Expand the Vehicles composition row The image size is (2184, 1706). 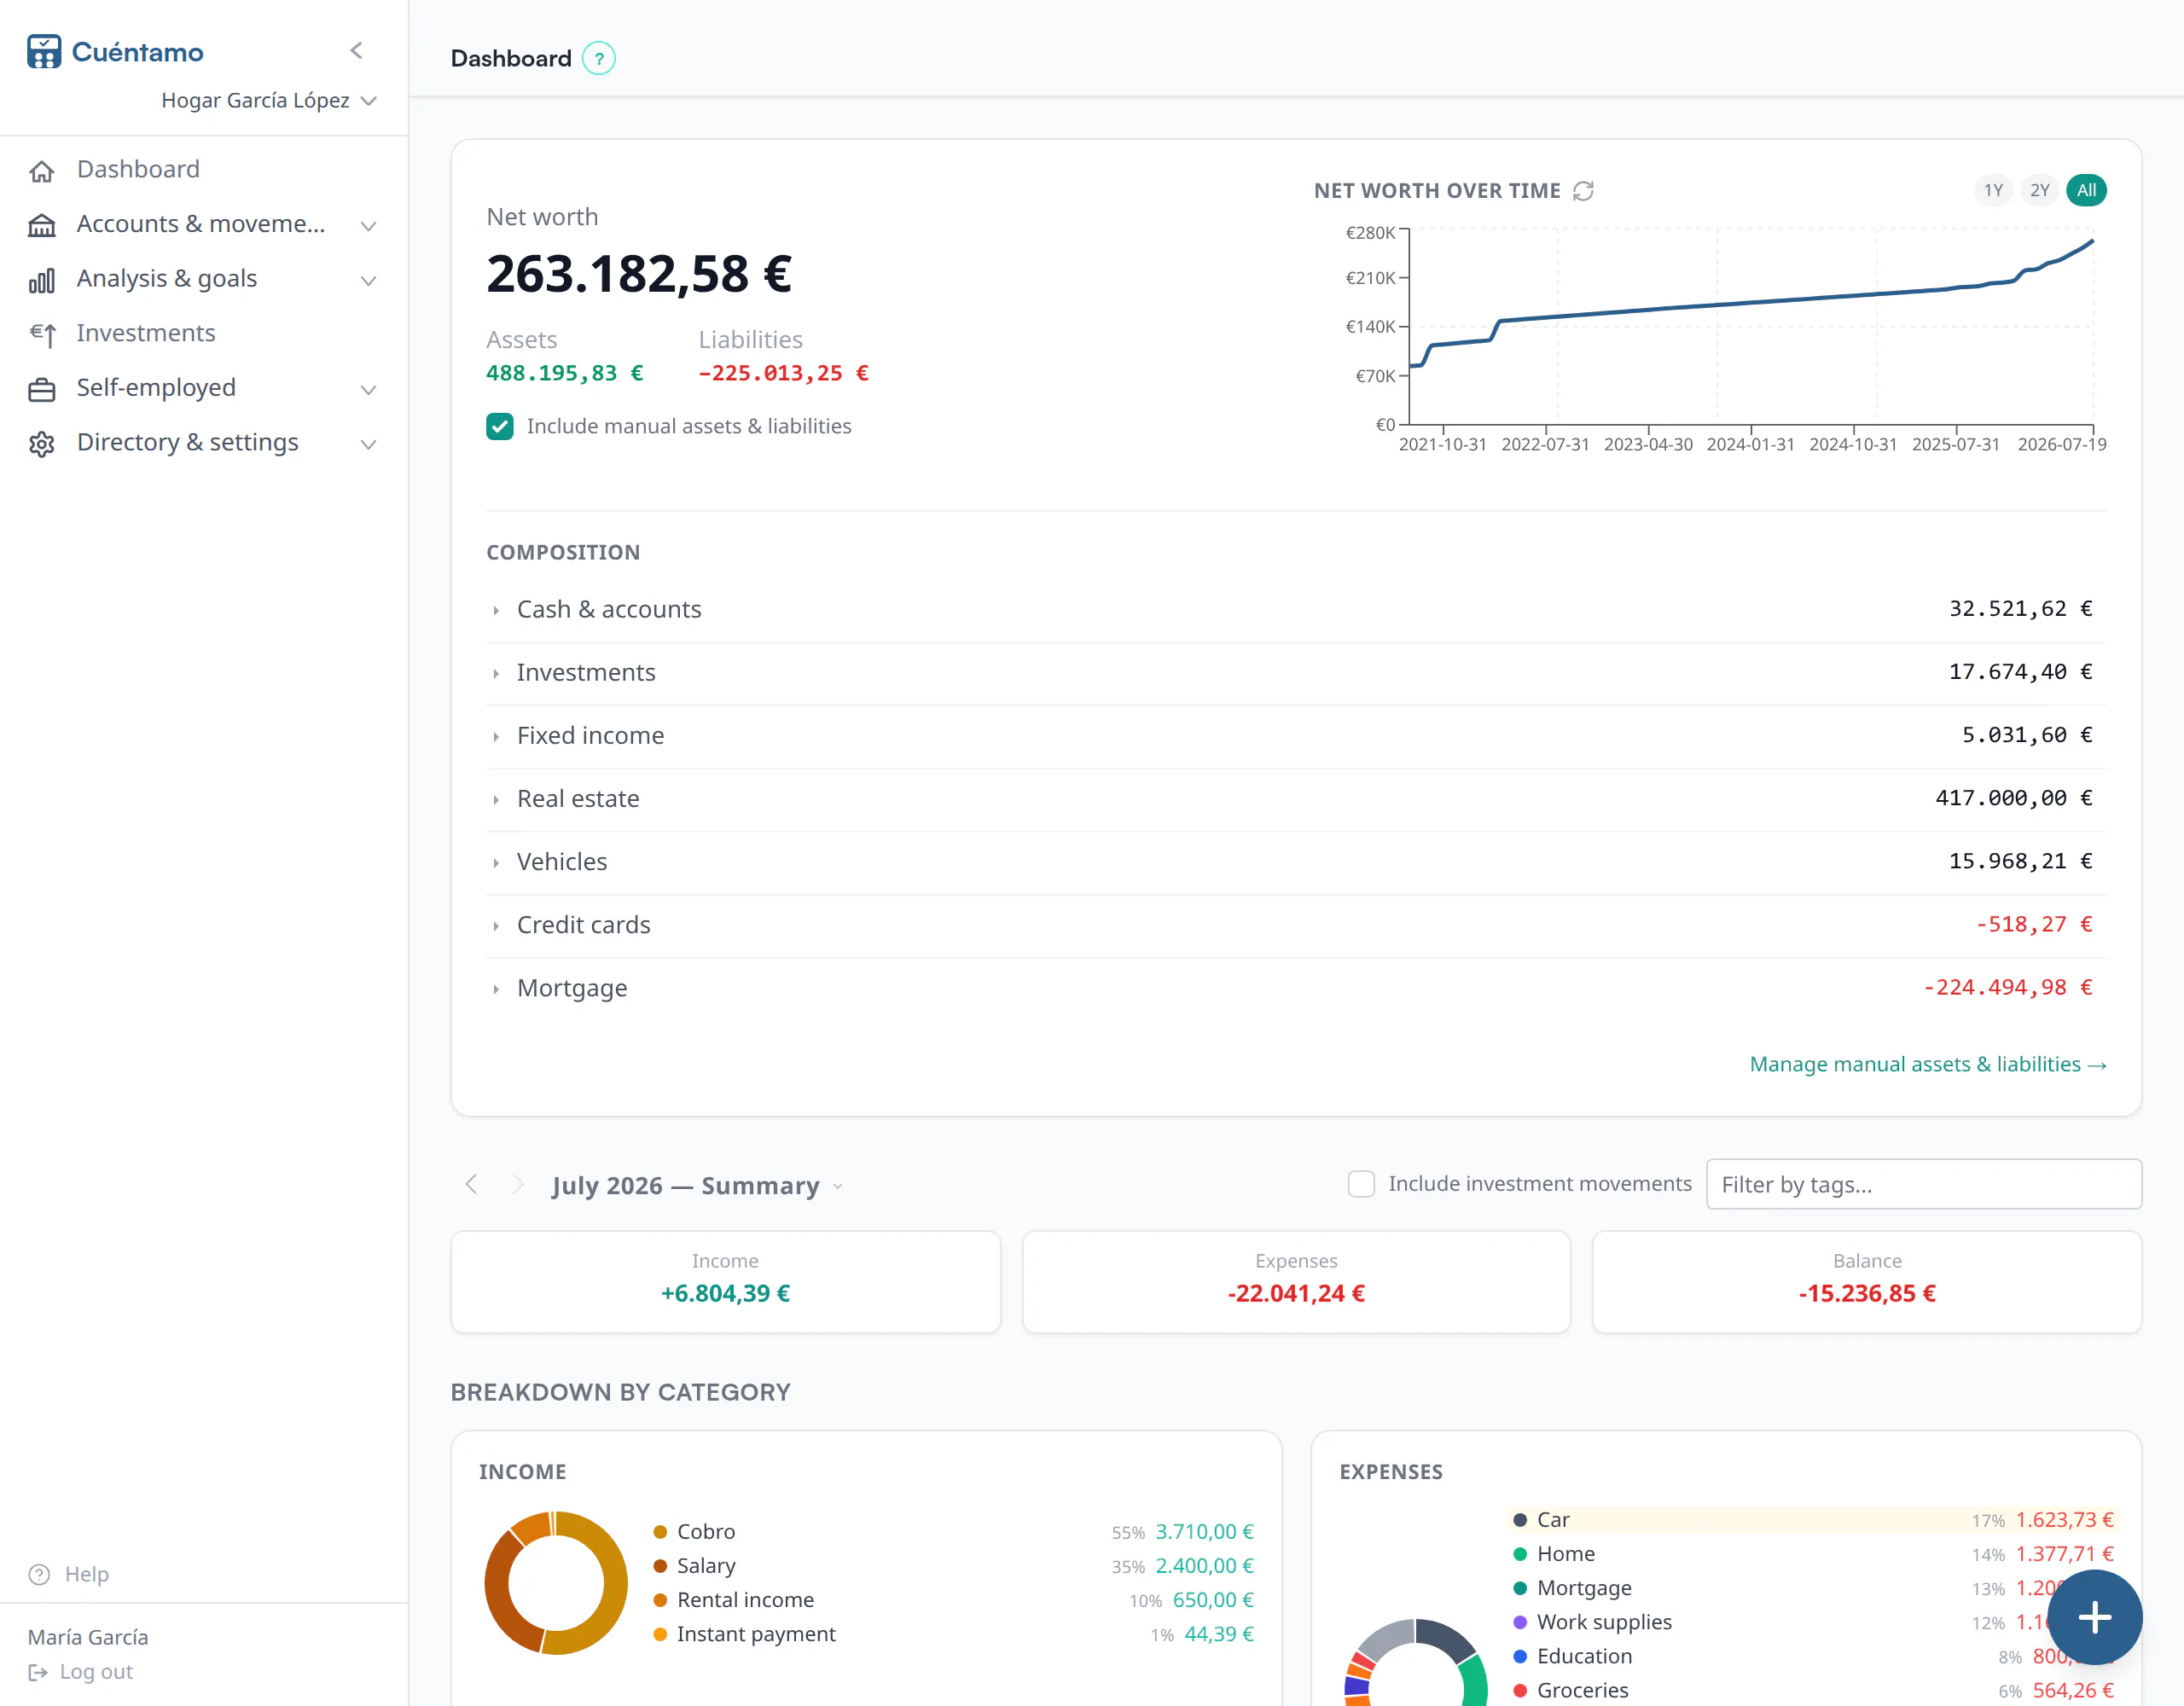1296,861
